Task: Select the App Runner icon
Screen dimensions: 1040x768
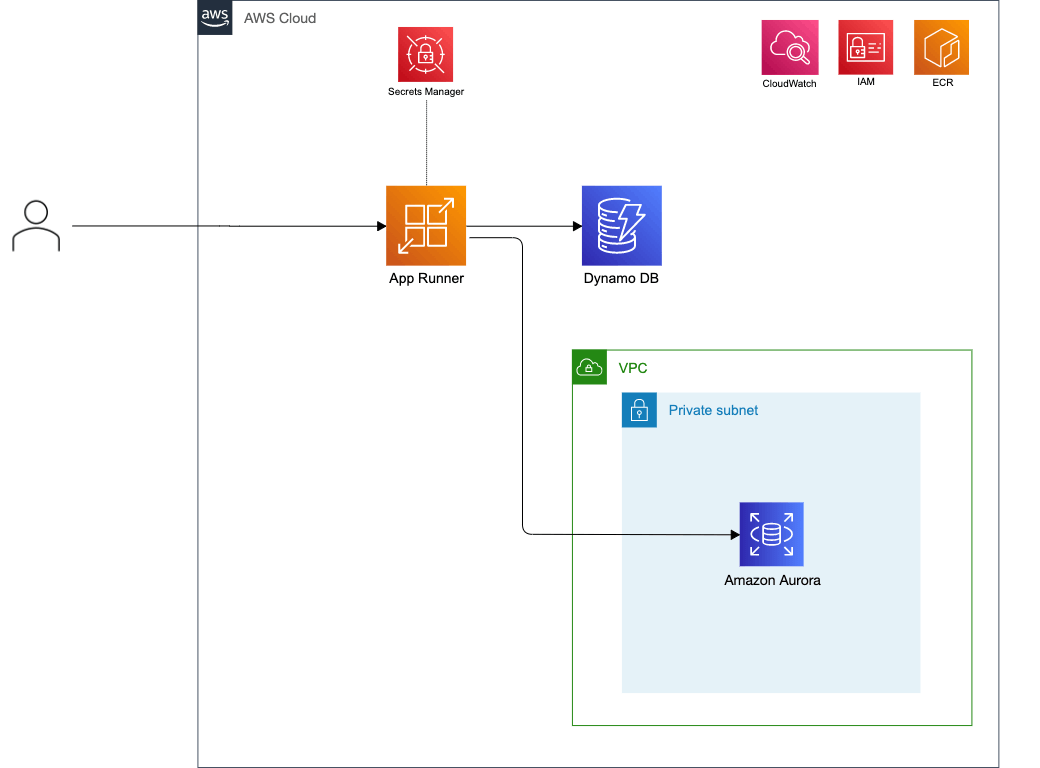Action: tap(426, 225)
